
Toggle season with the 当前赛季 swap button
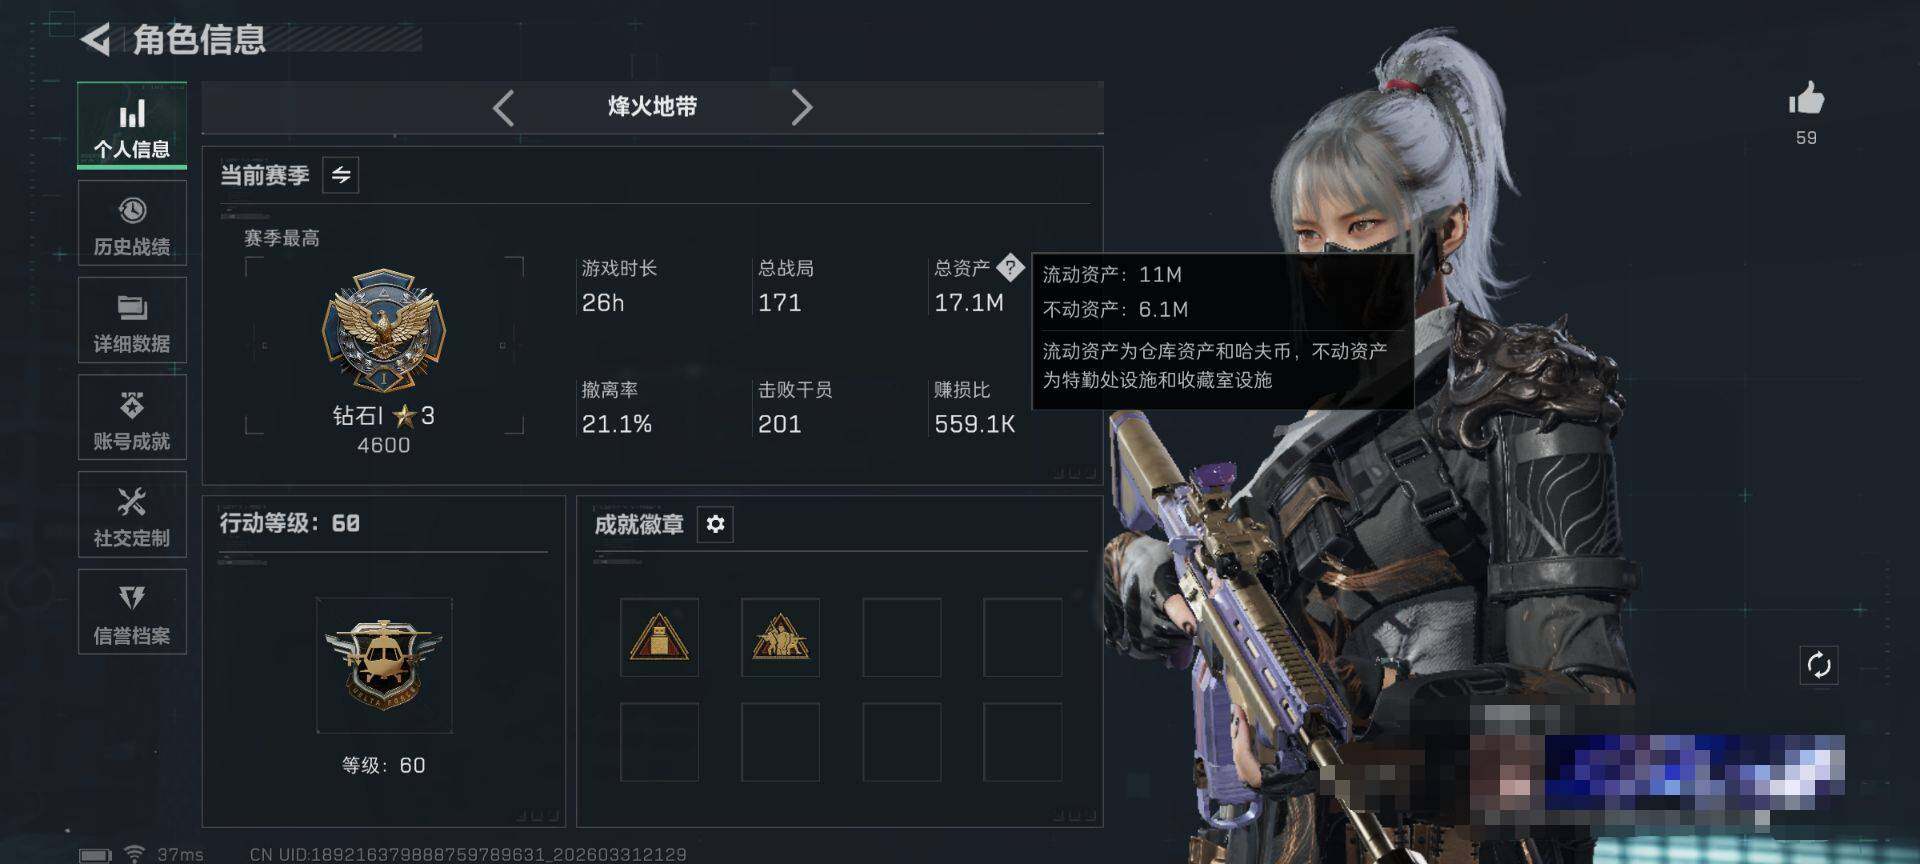[x=341, y=175]
